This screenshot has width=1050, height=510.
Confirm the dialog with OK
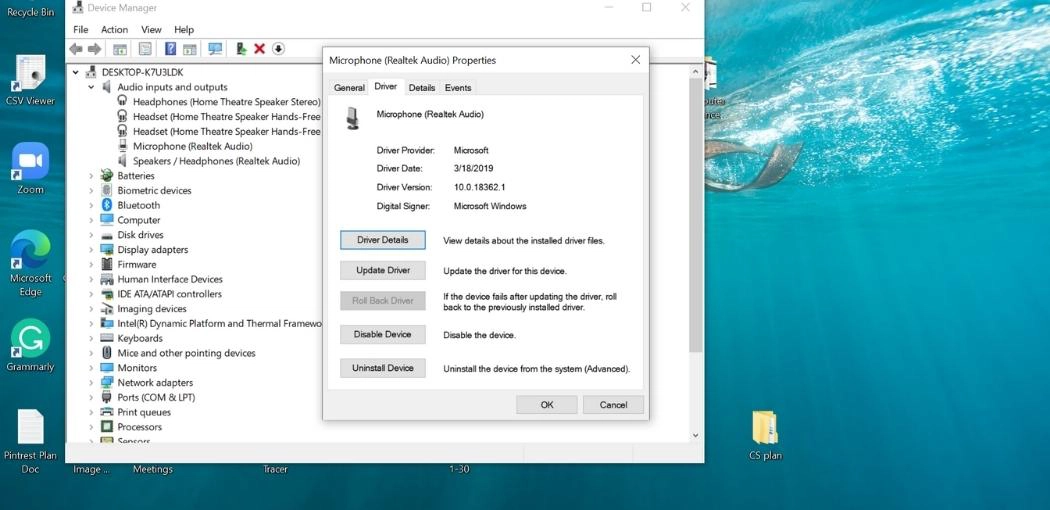(x=546, y=404)
